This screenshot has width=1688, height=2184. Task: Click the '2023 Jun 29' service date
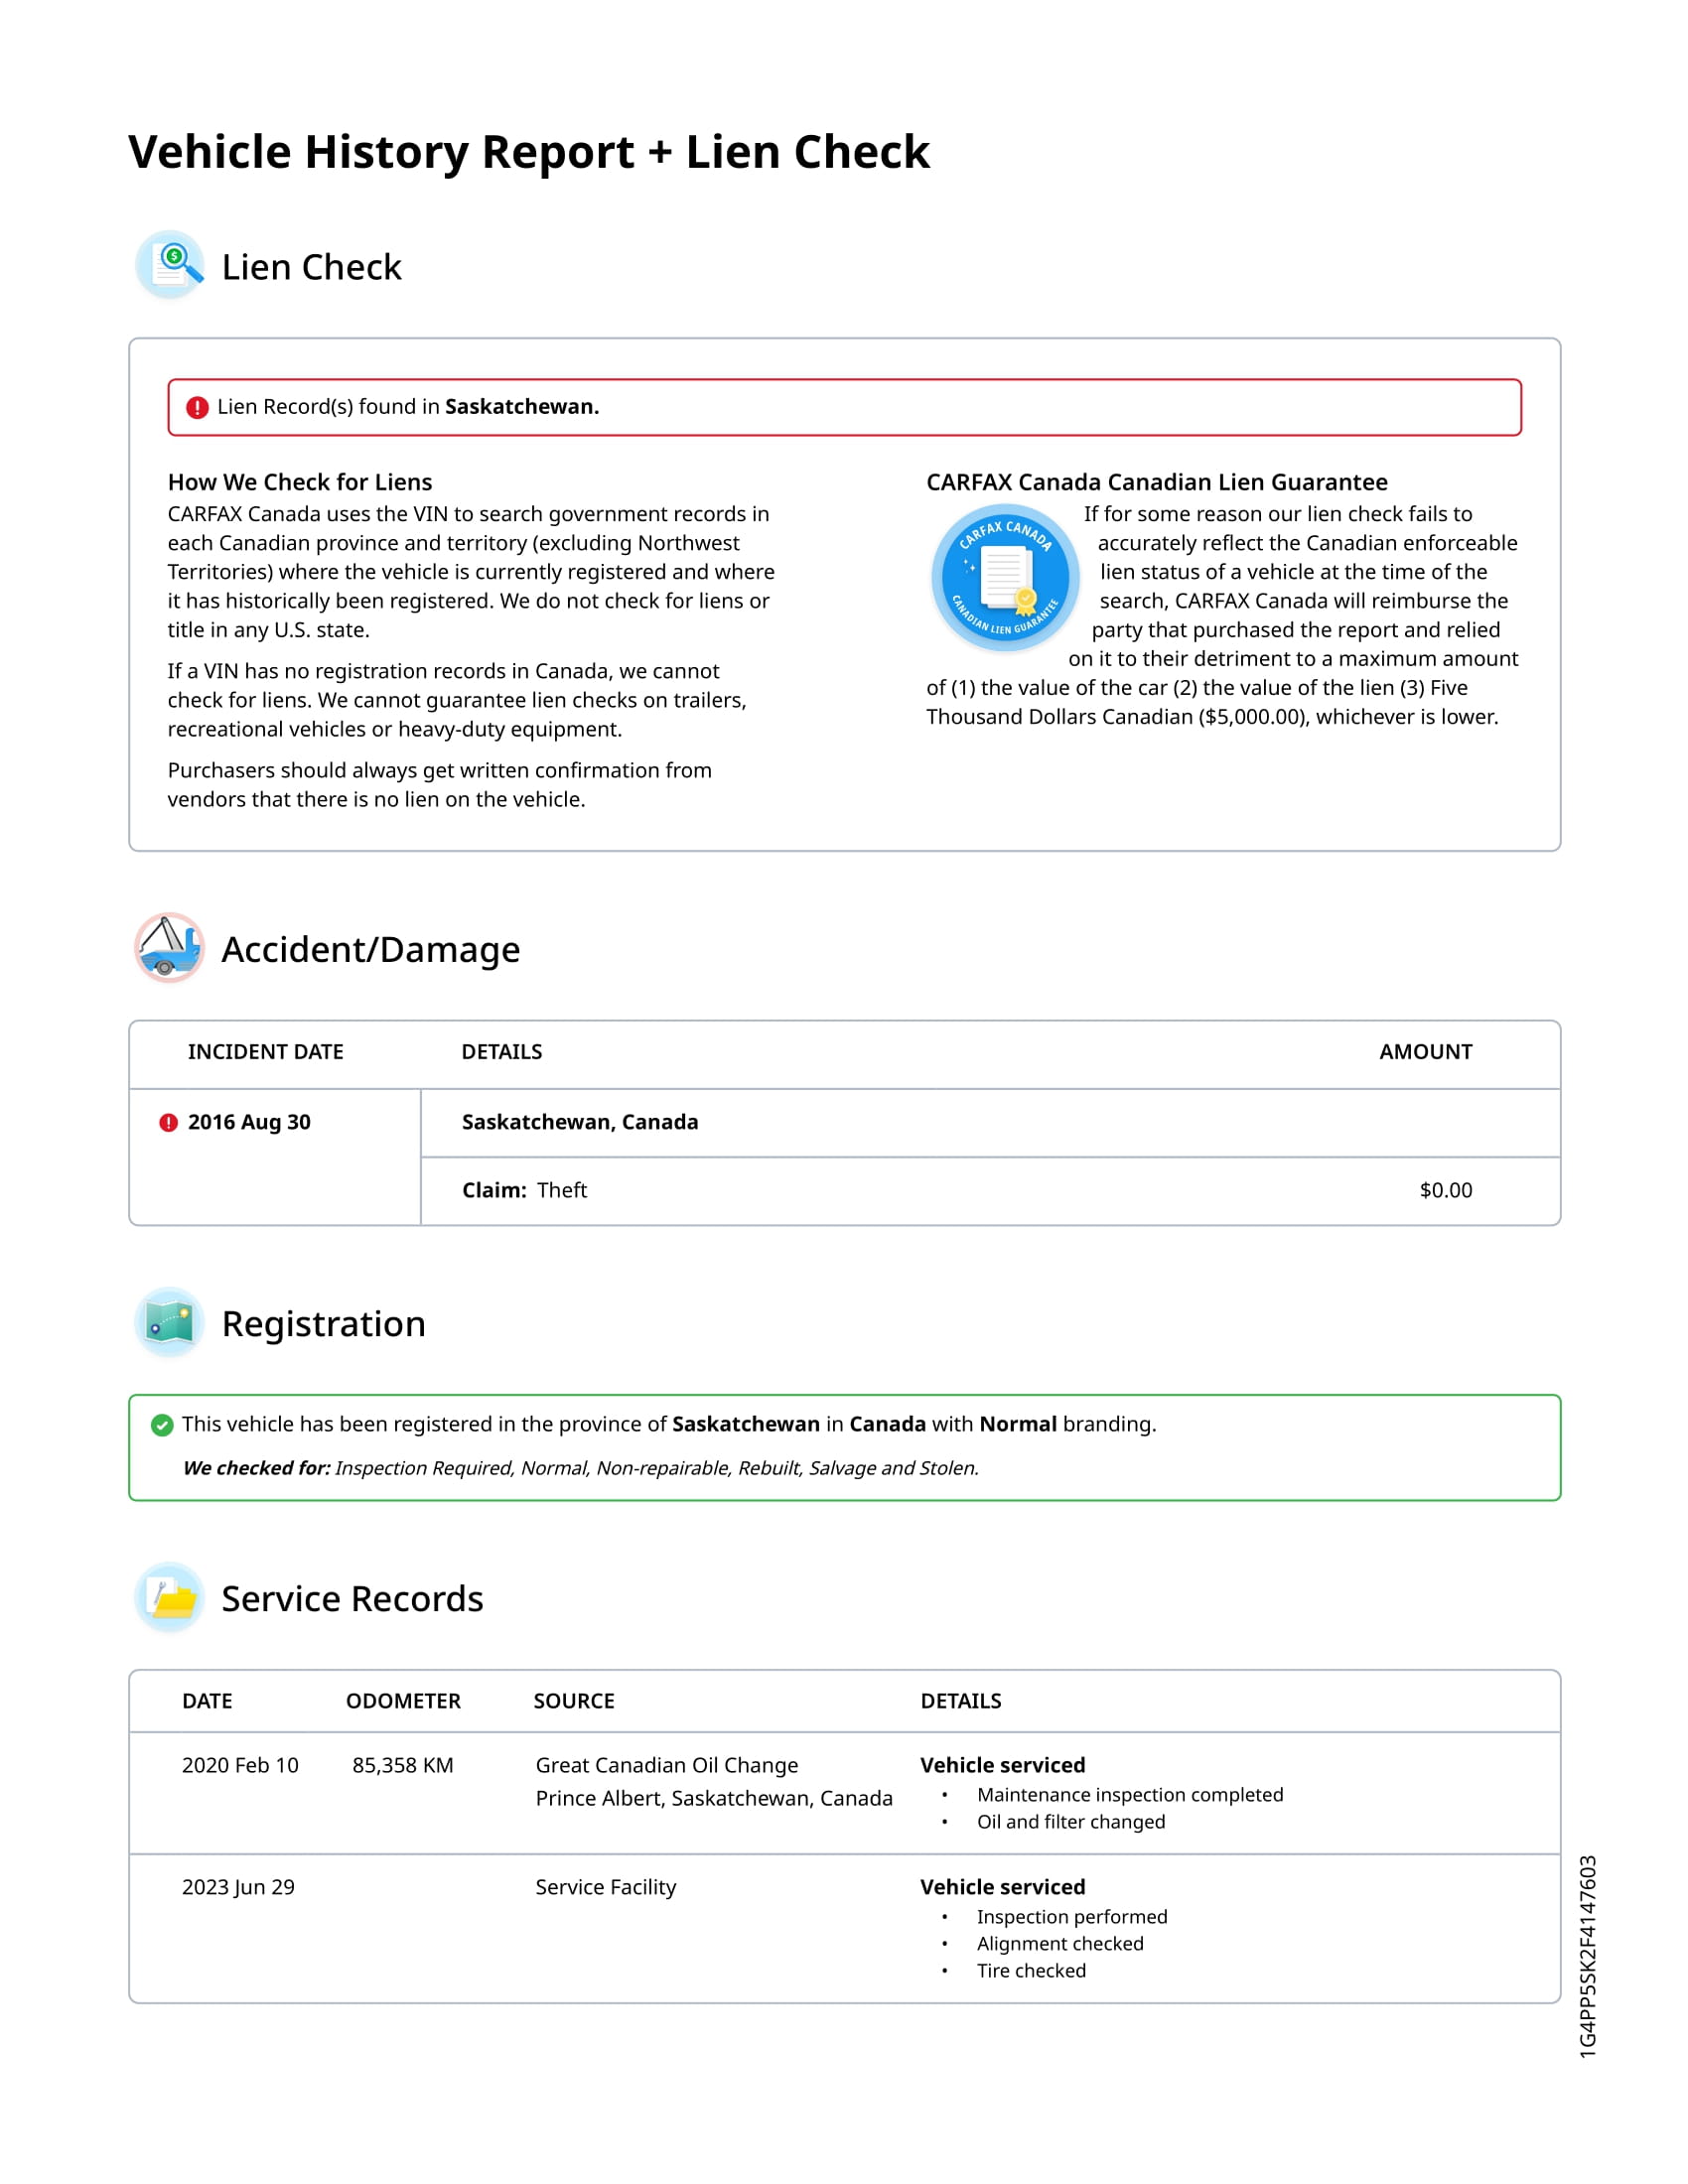238,1887
